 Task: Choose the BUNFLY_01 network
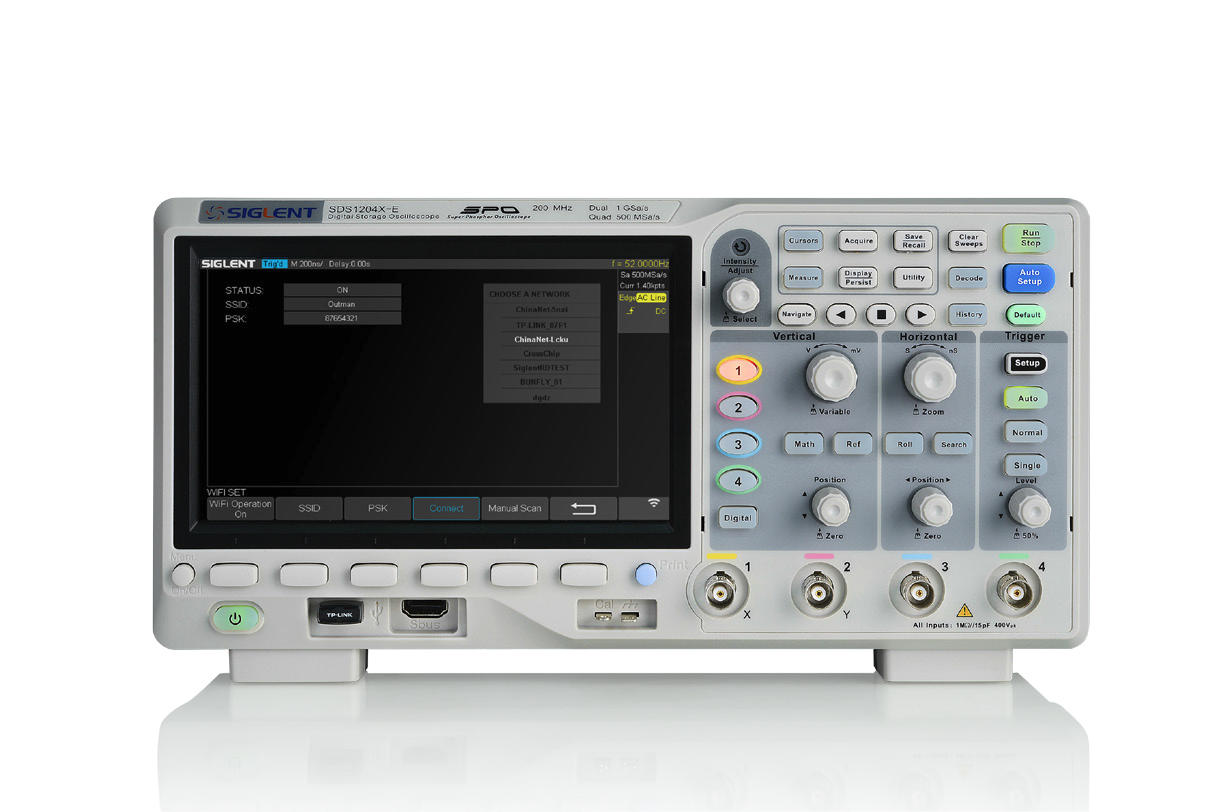point(542,383)
